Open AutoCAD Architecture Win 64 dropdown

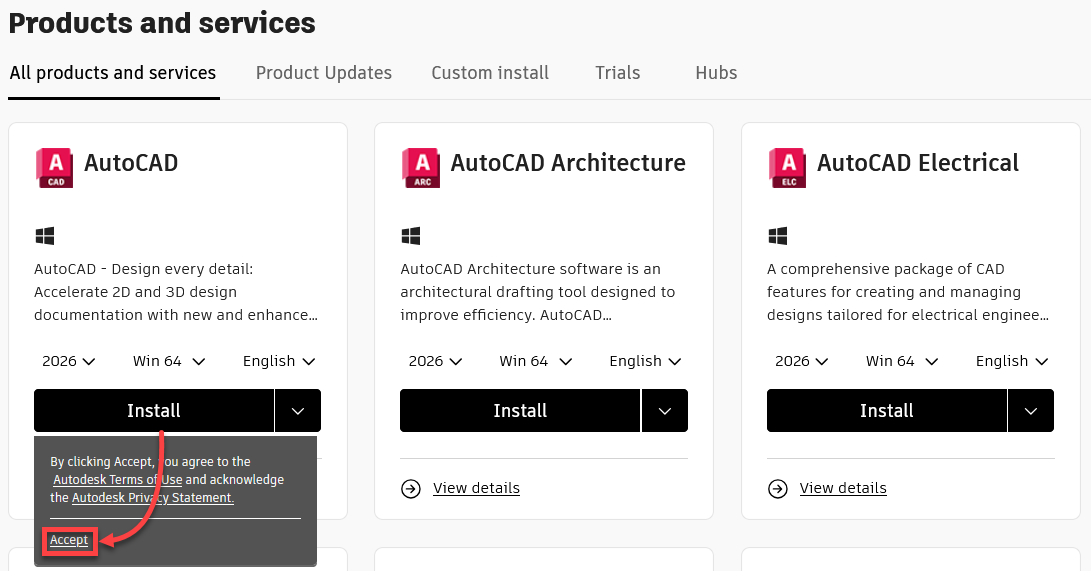(535, 361)
